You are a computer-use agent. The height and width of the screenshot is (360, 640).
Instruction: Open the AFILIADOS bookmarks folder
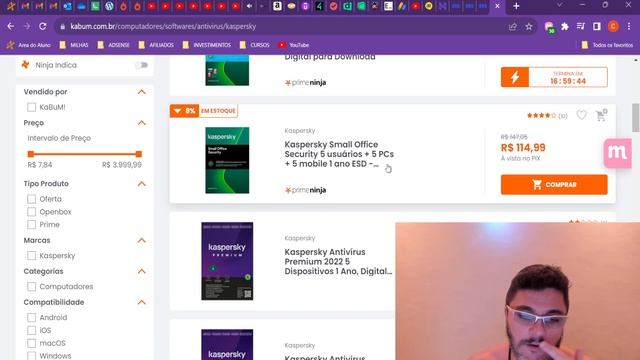click(156, 45)
